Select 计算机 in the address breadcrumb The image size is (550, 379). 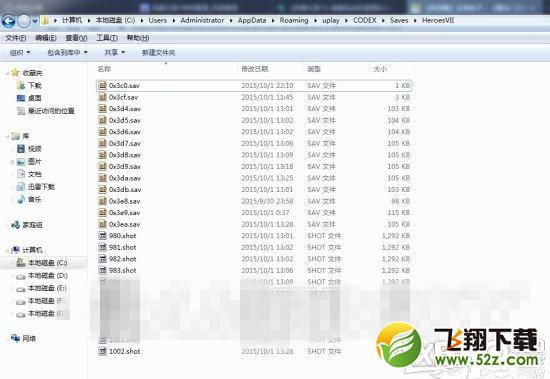(72, 20)
